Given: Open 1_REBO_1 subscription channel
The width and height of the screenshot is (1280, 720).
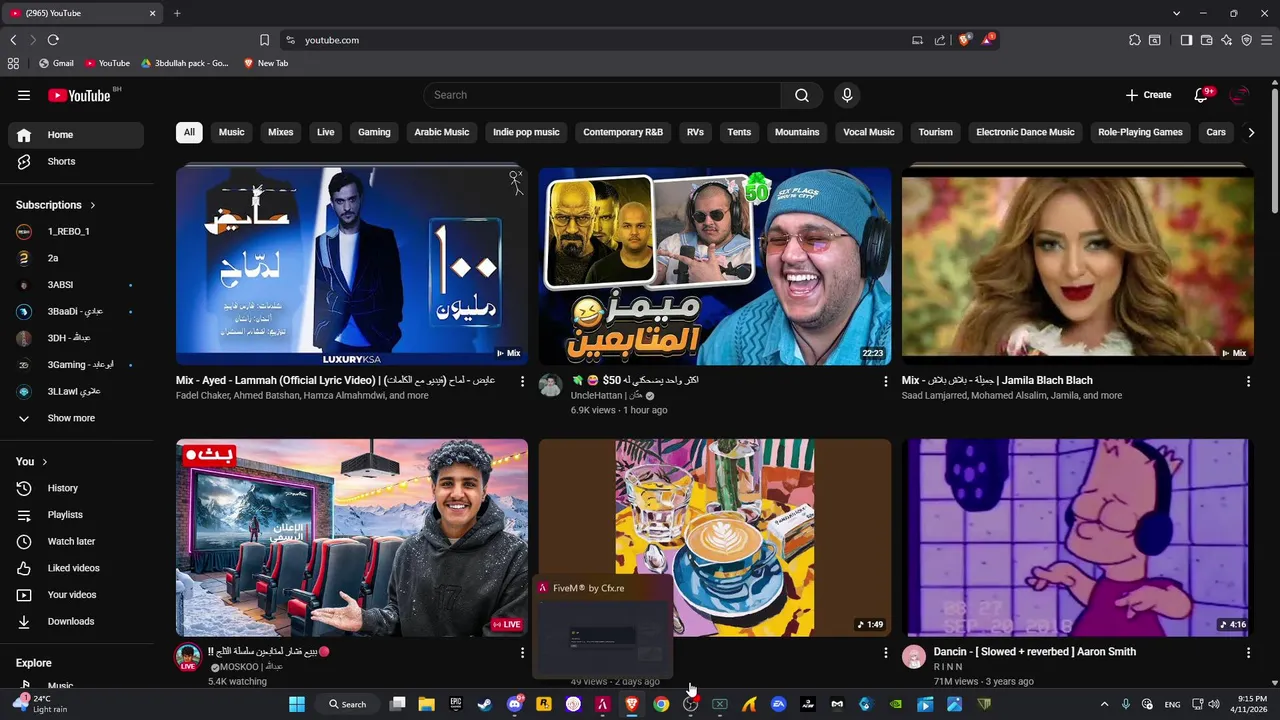Looking at the screenshot, I should [x=76, y=231].
